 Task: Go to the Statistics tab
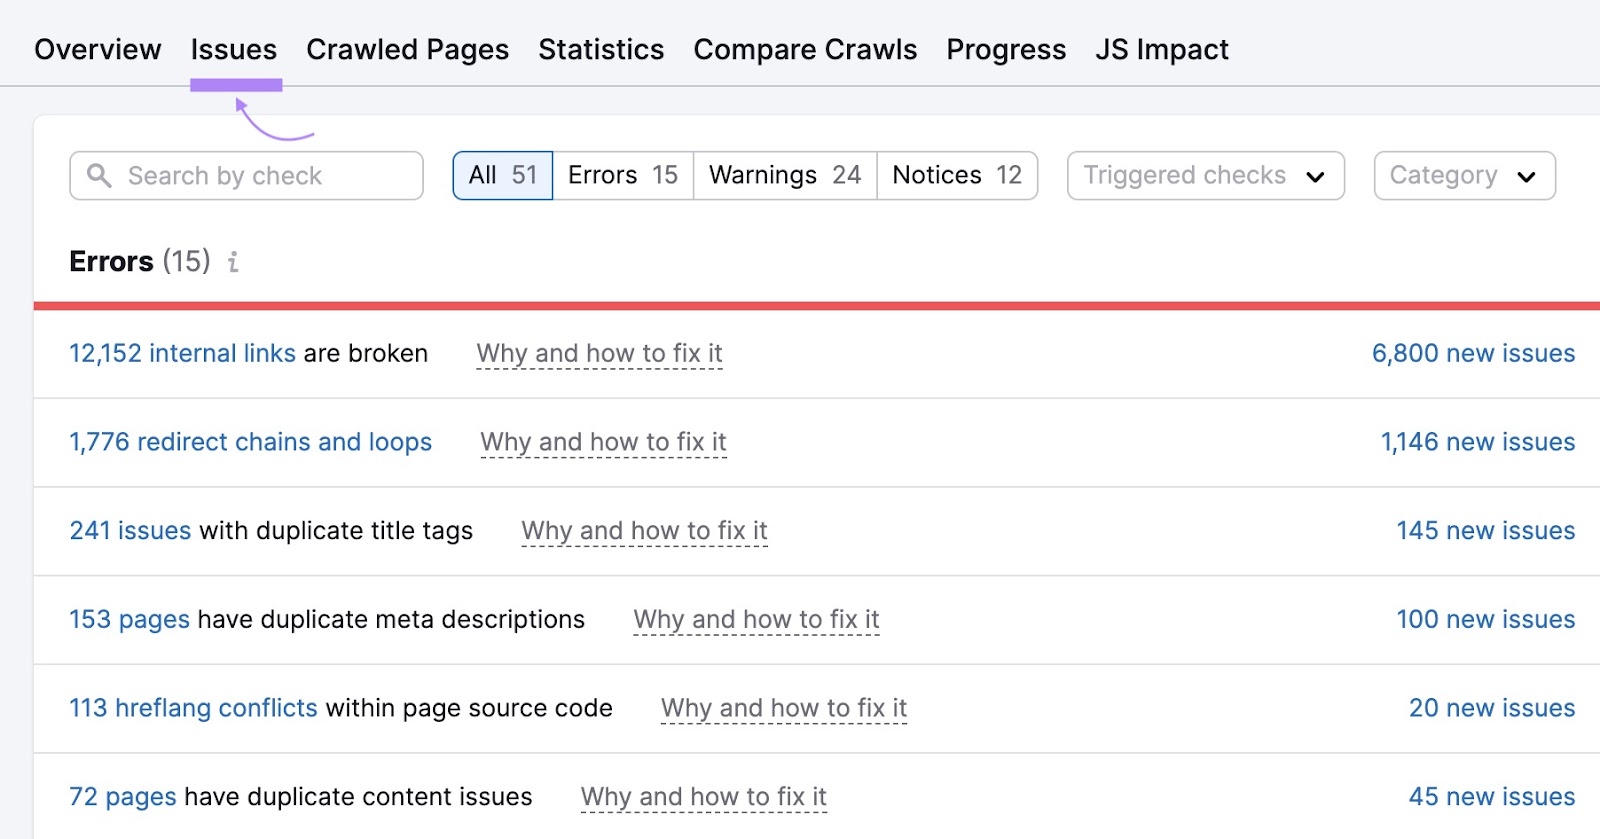point(600,49)
